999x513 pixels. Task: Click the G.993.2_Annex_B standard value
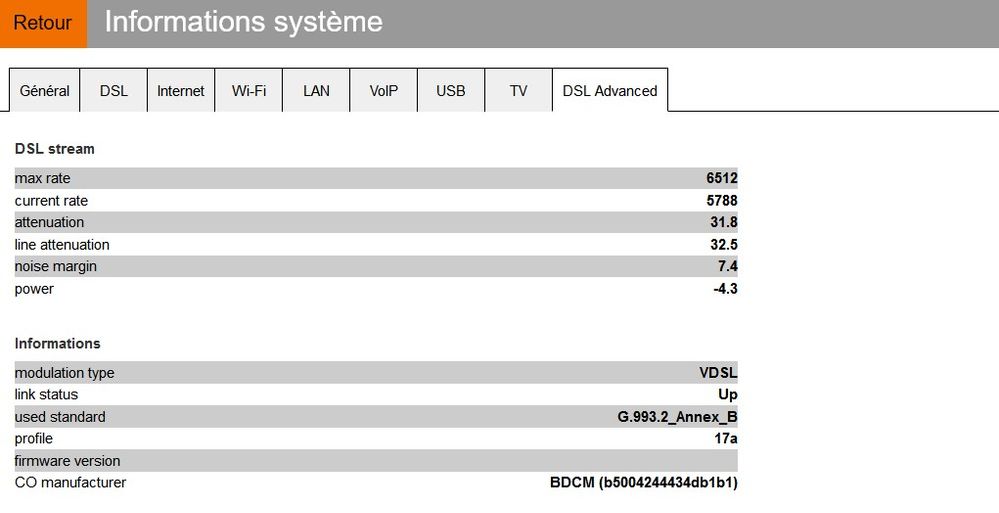click(677, 417)
